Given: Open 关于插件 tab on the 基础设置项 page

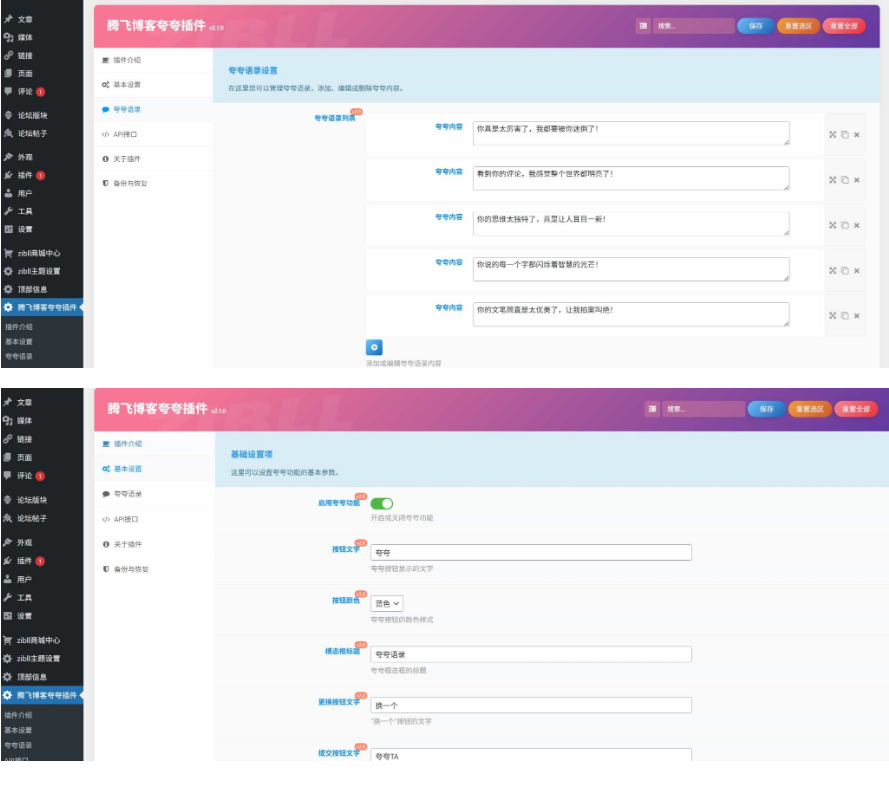Looking at the screenshot, I should [x=127, y=544].
